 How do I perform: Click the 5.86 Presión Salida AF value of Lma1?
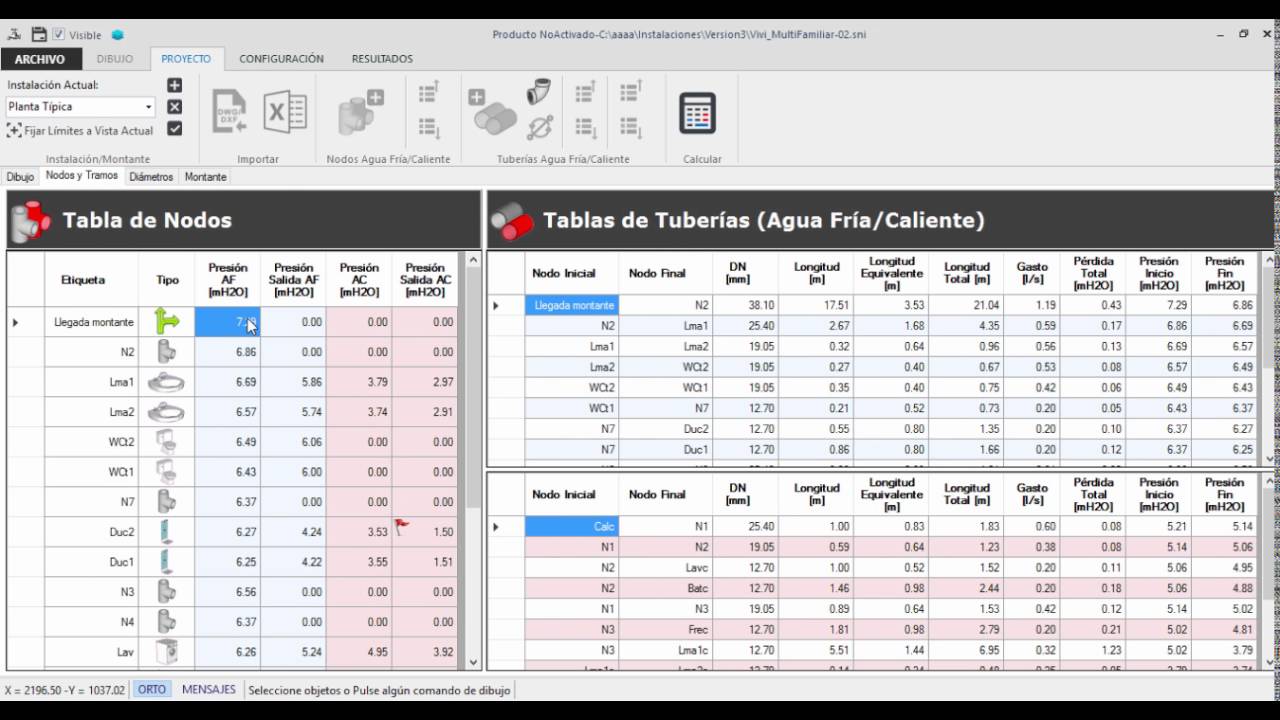point(294,382)
